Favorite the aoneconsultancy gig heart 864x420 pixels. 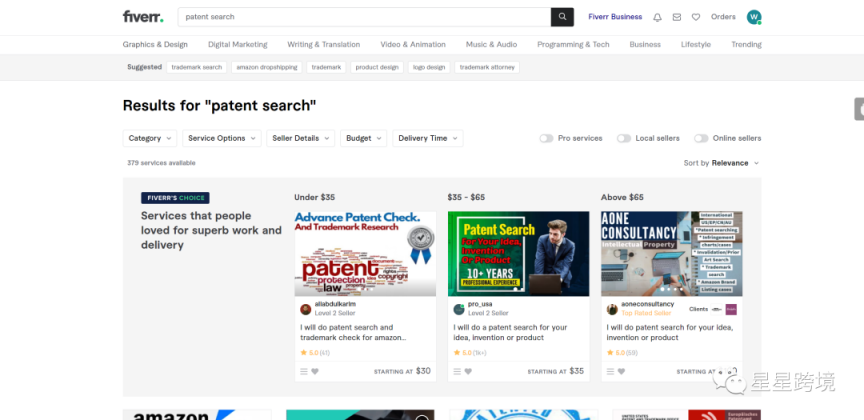coord(621,371)
